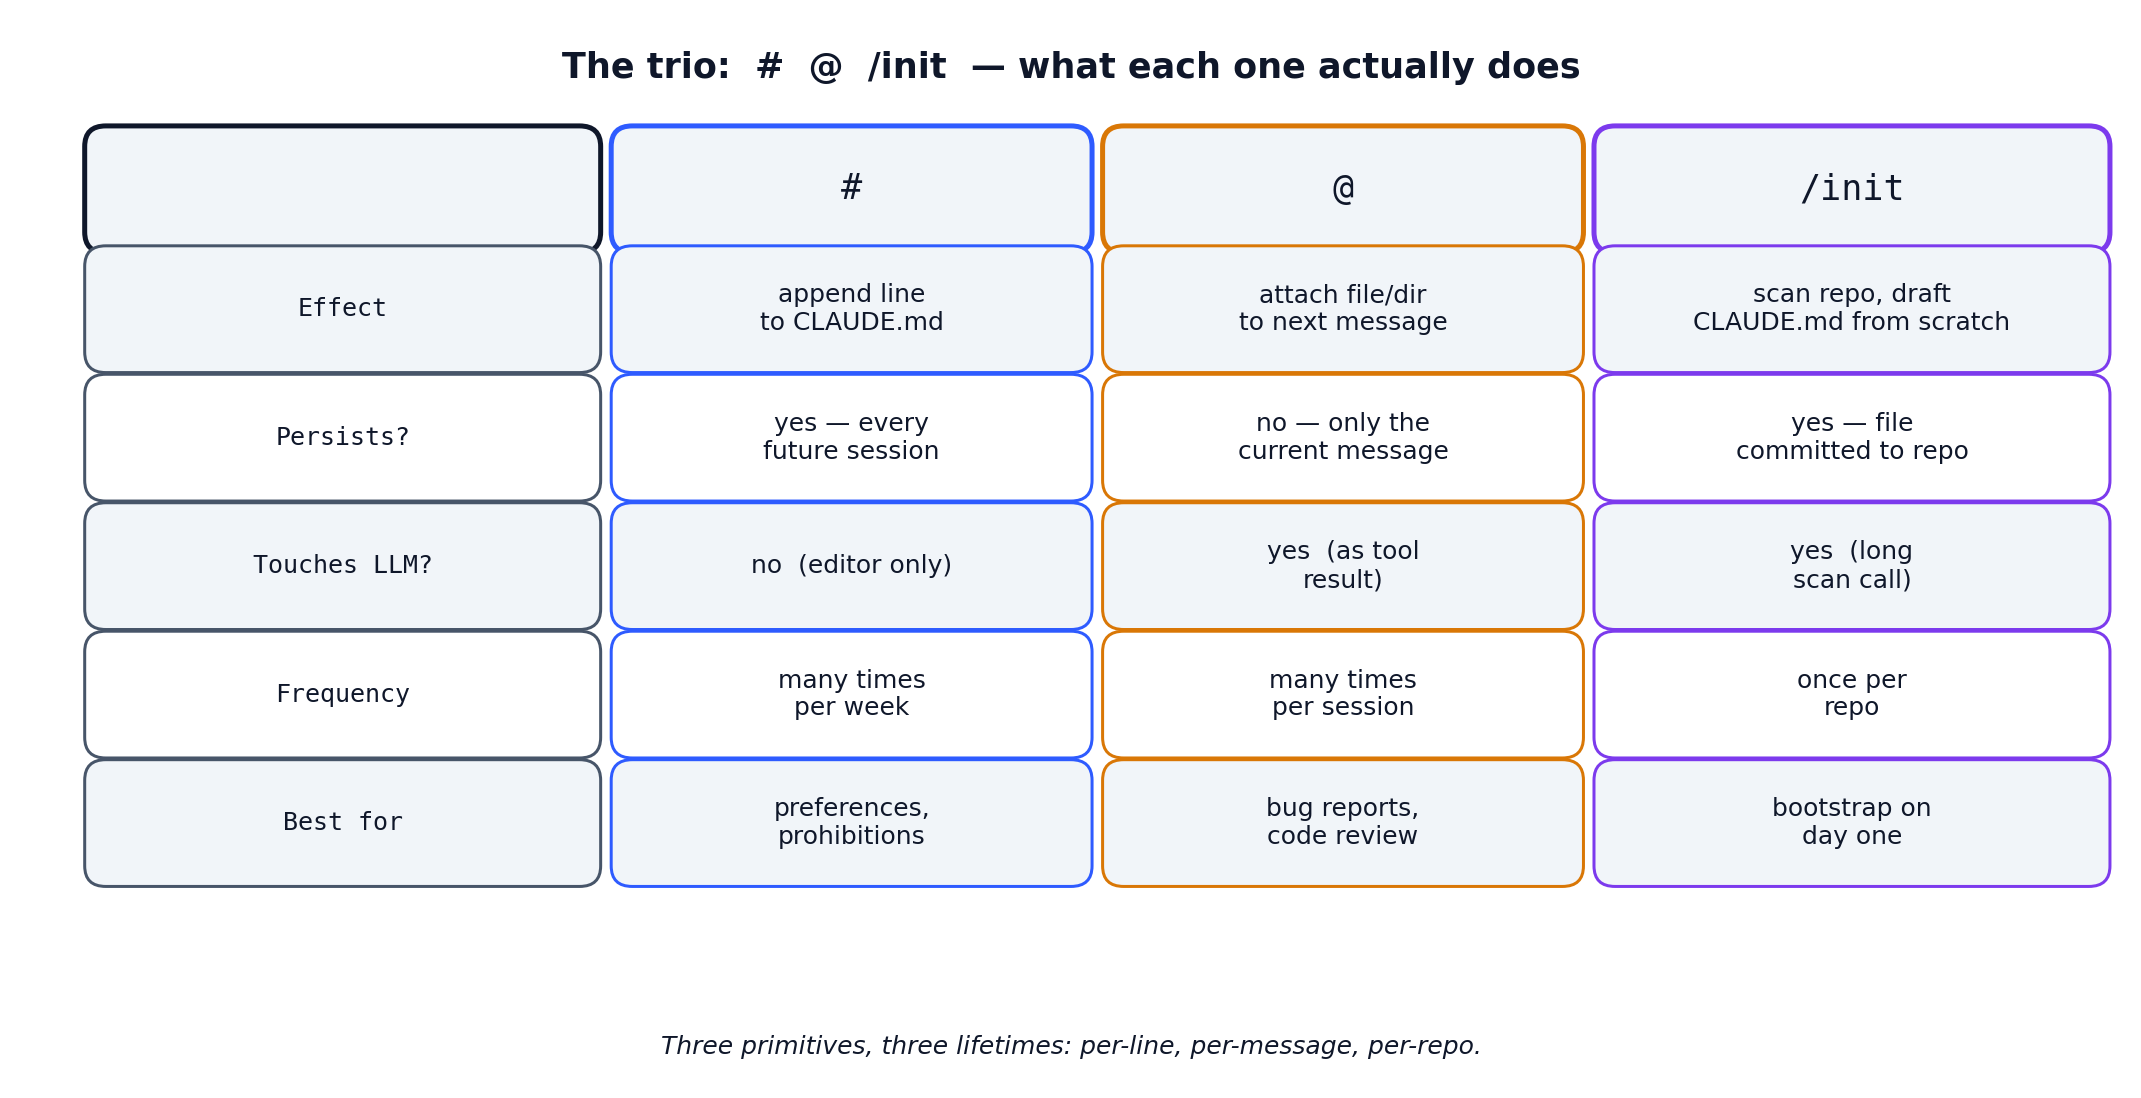Select the Touches LLM? row label

[343, 566]
